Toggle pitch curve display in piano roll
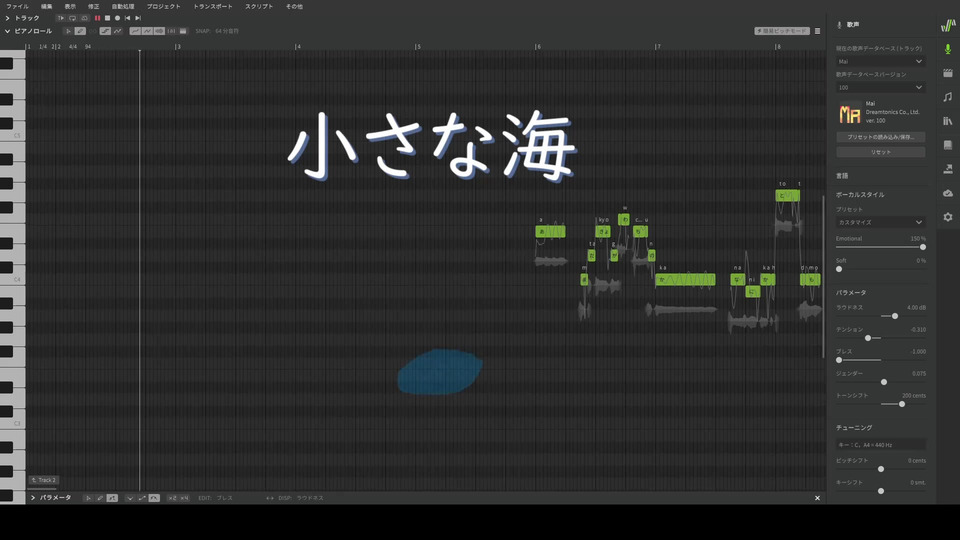The height and width of the screenshot is (540, 960). [x=135, y=31]
